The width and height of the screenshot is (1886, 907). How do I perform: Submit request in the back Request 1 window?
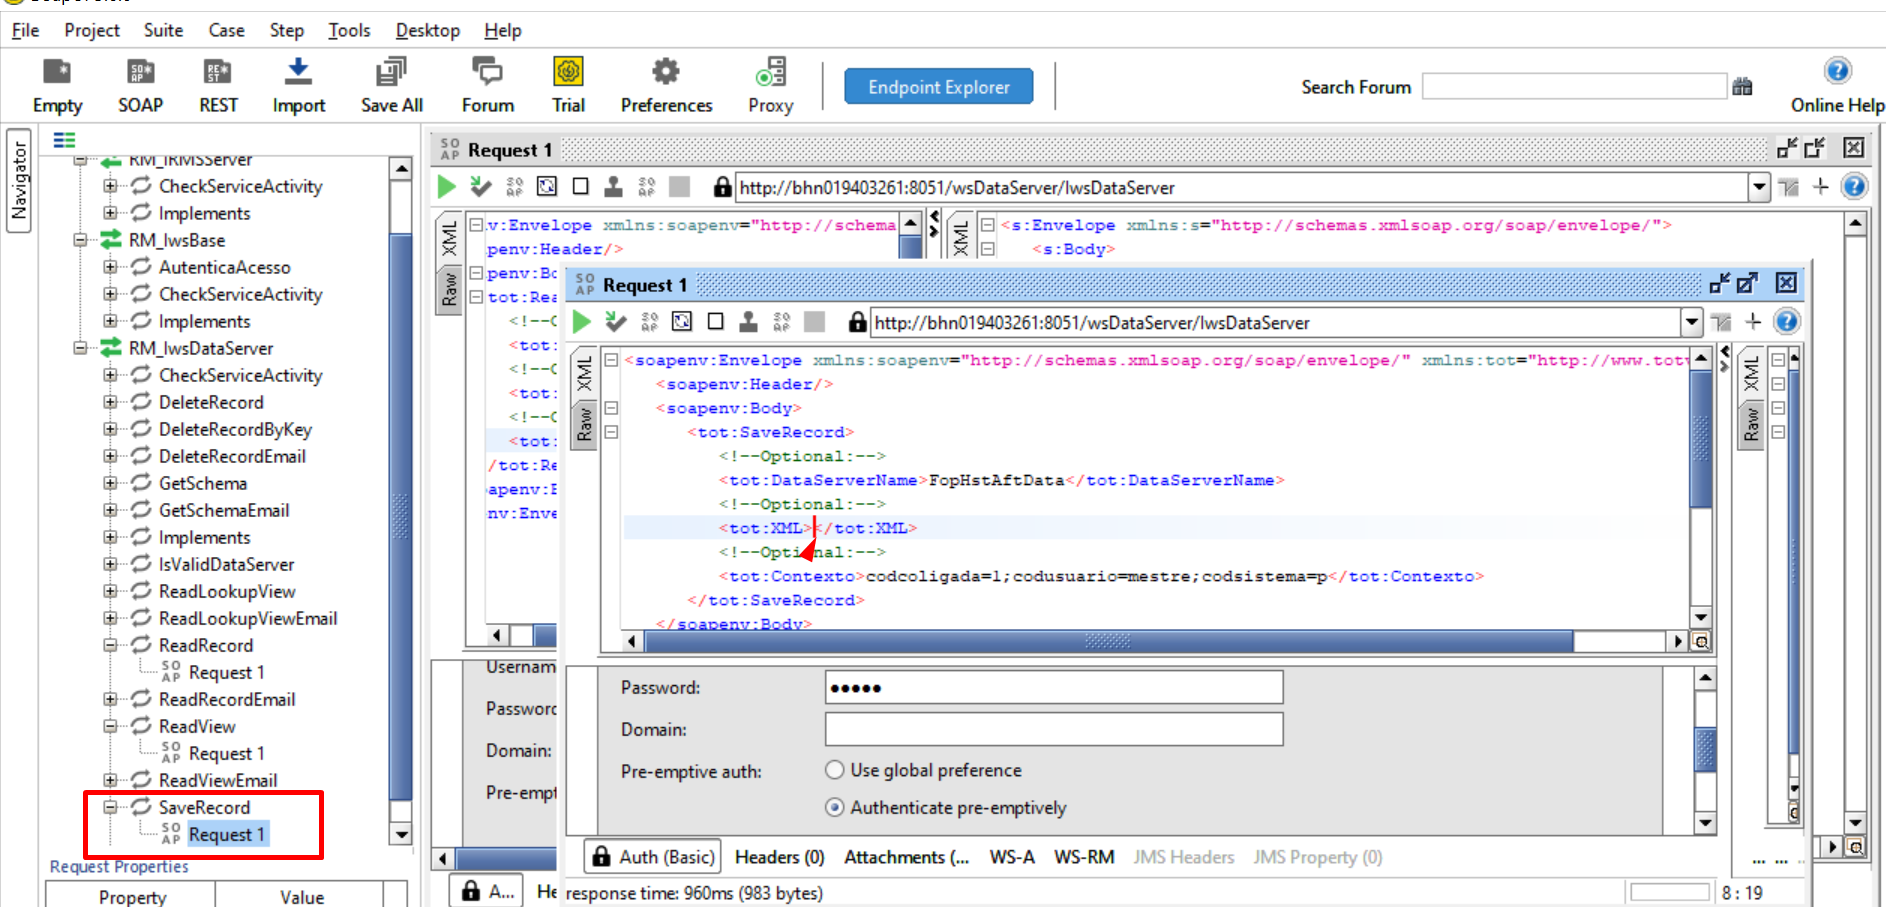pos(447,187)
